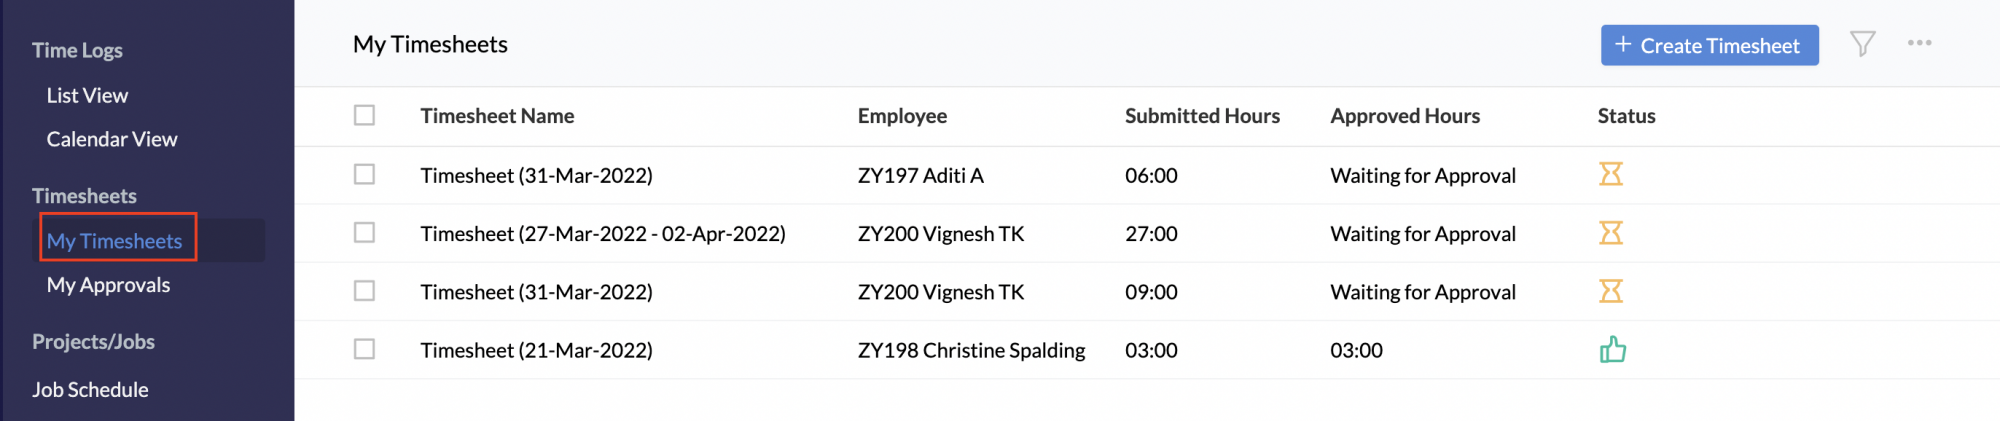Tick checkbox for Vignesh TK's 31-Mar-2022 timesheet

364,290
